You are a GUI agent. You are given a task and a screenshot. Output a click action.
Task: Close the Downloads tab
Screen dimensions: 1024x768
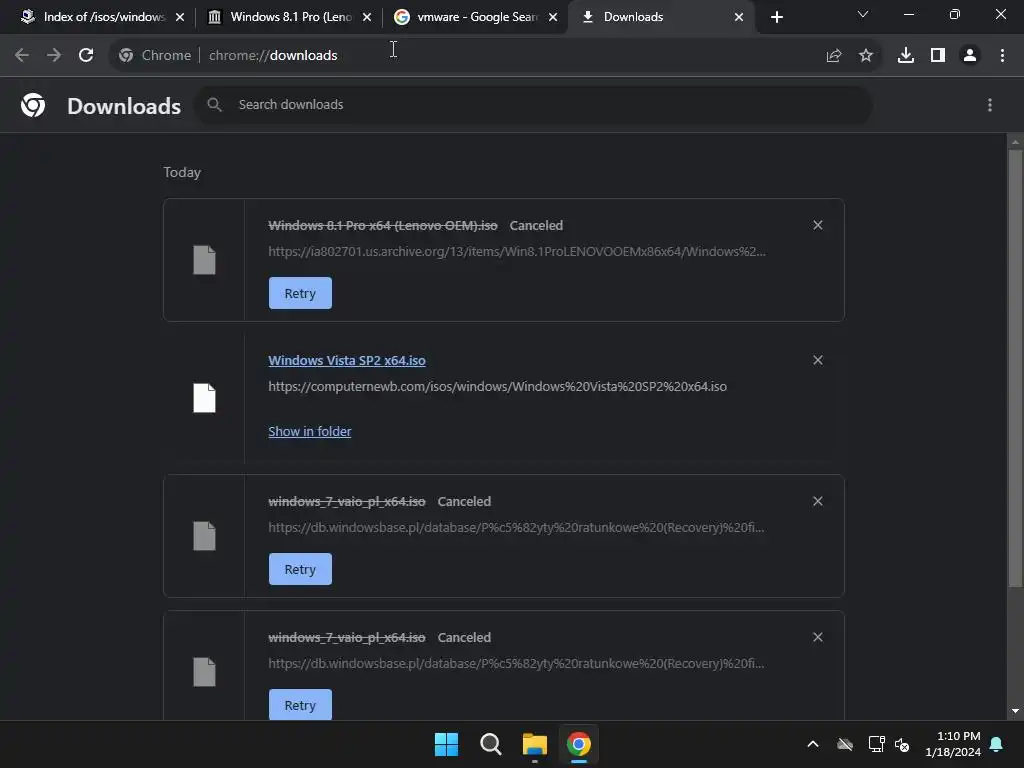pos(739,17)
